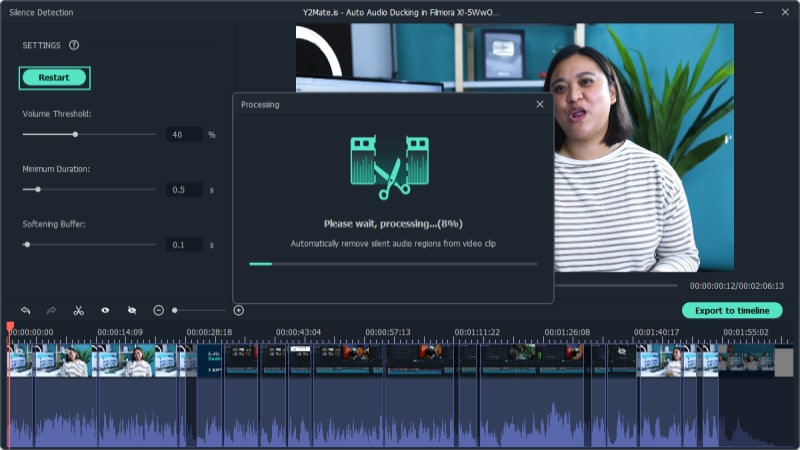
Task: Click timeline ruler at 00:00:28:18
Action: tap(209, 332)
